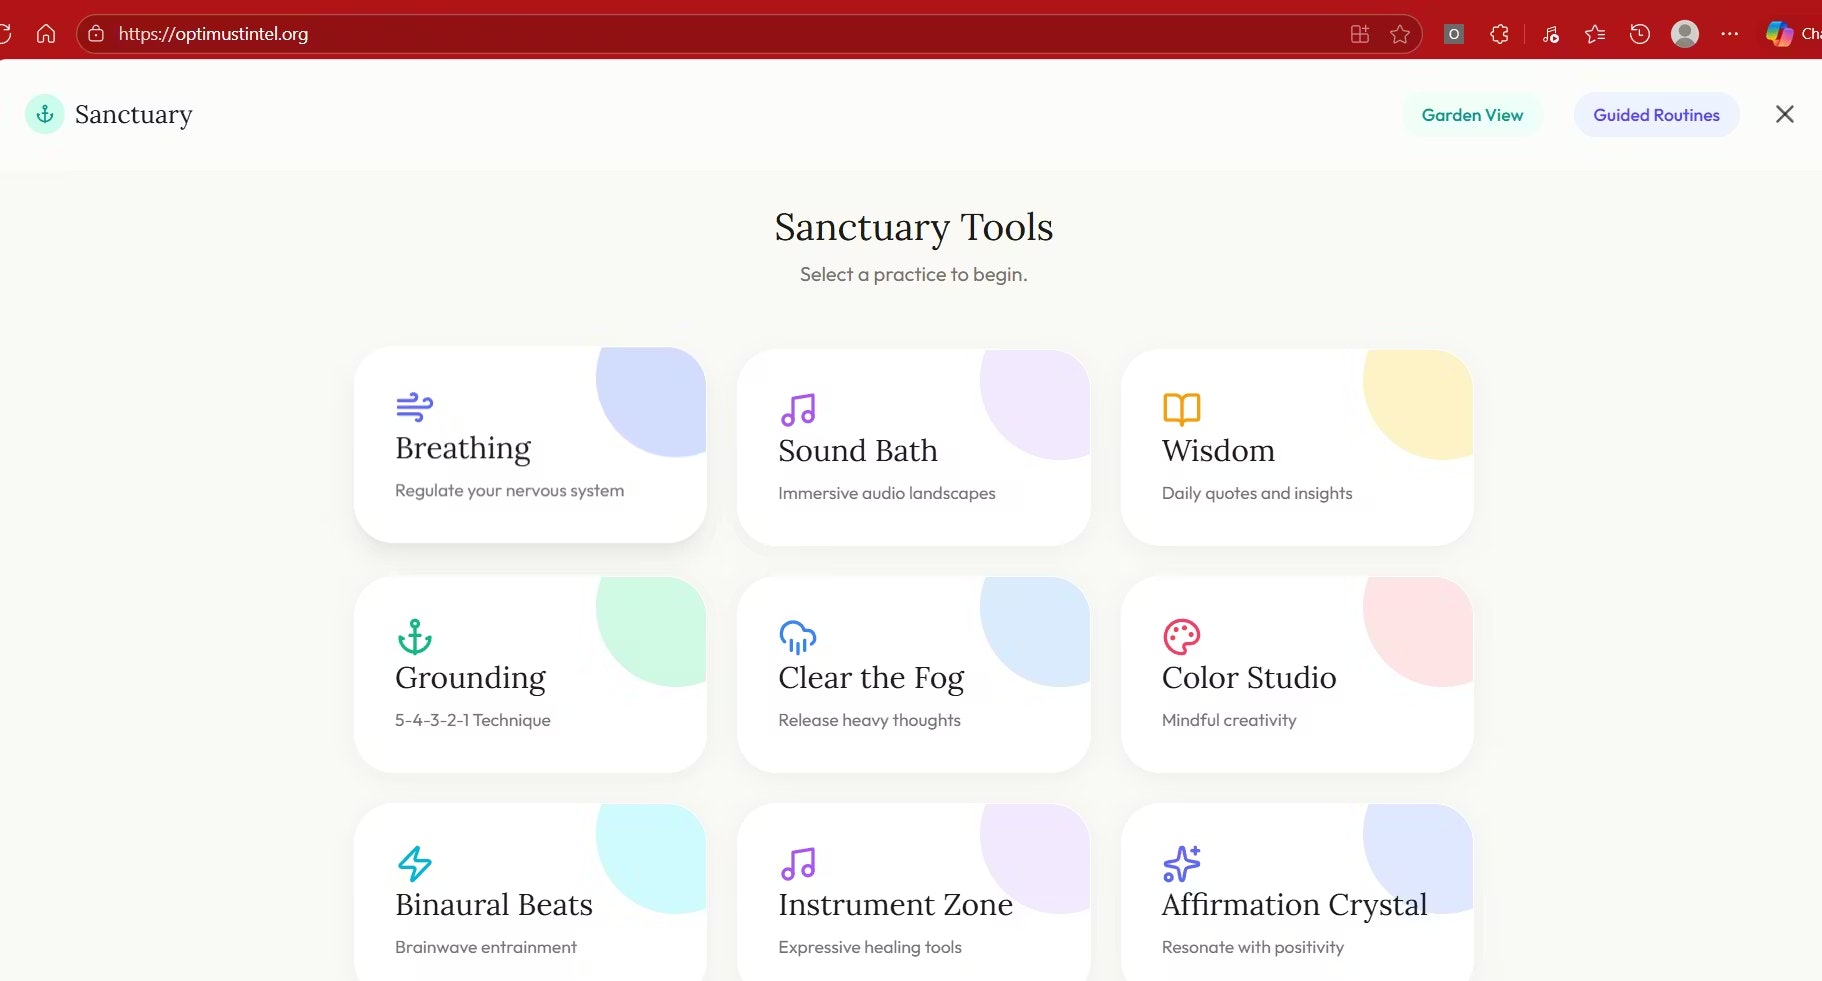Open the Favorites list star icon
The width and height of the screenshot is (1822, 981).
pyautogui.click(x=1593, y=33)
